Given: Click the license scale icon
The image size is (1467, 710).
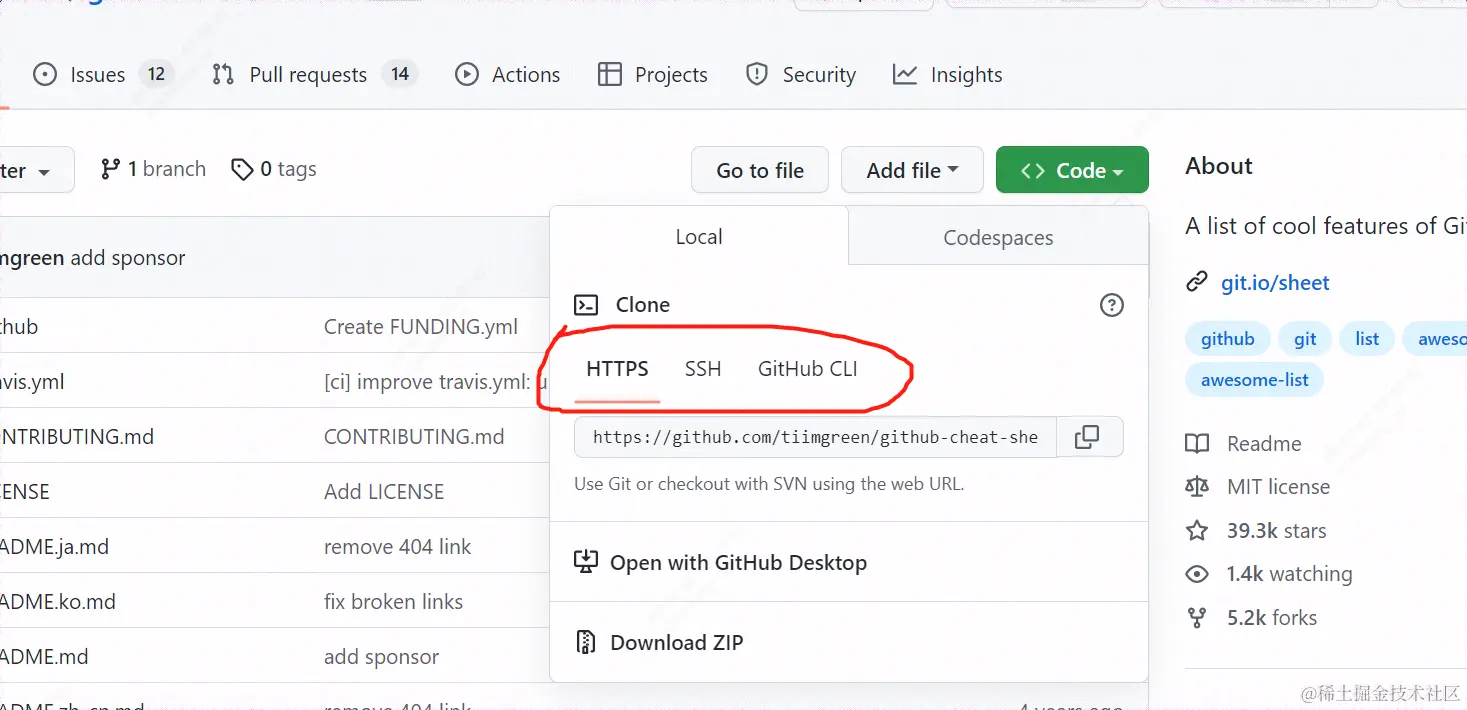Looking at the screenshot, I should (x=1197, y=487).
